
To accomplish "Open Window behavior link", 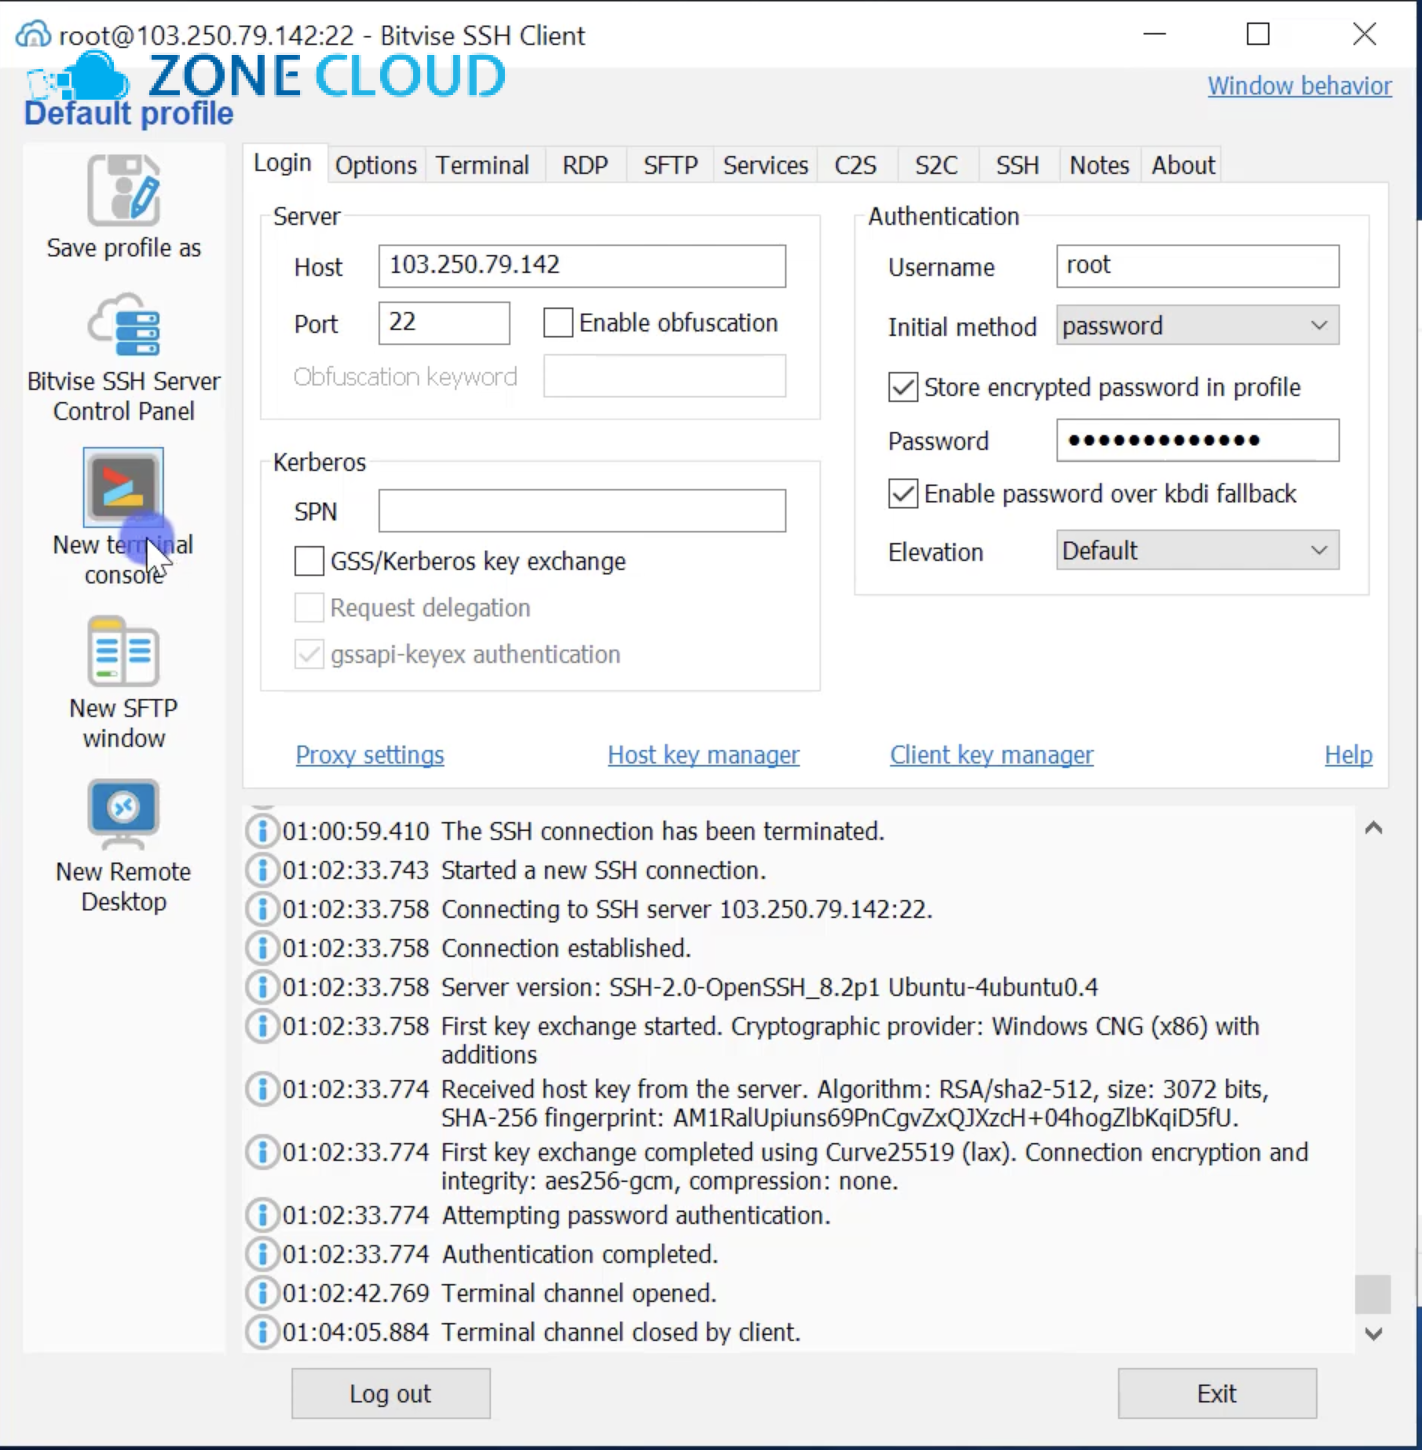I will coord(1300,86).
